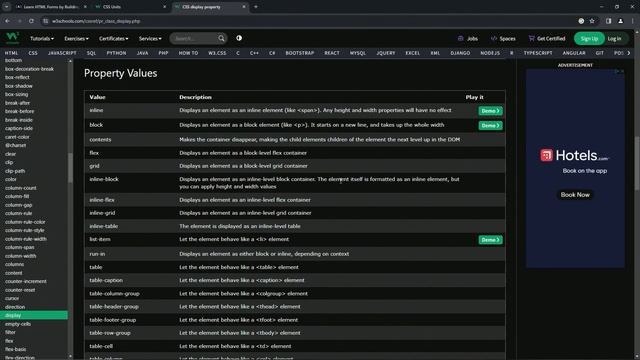
Task: Select HTML in topic navigation bar
Action: [11, 53]
